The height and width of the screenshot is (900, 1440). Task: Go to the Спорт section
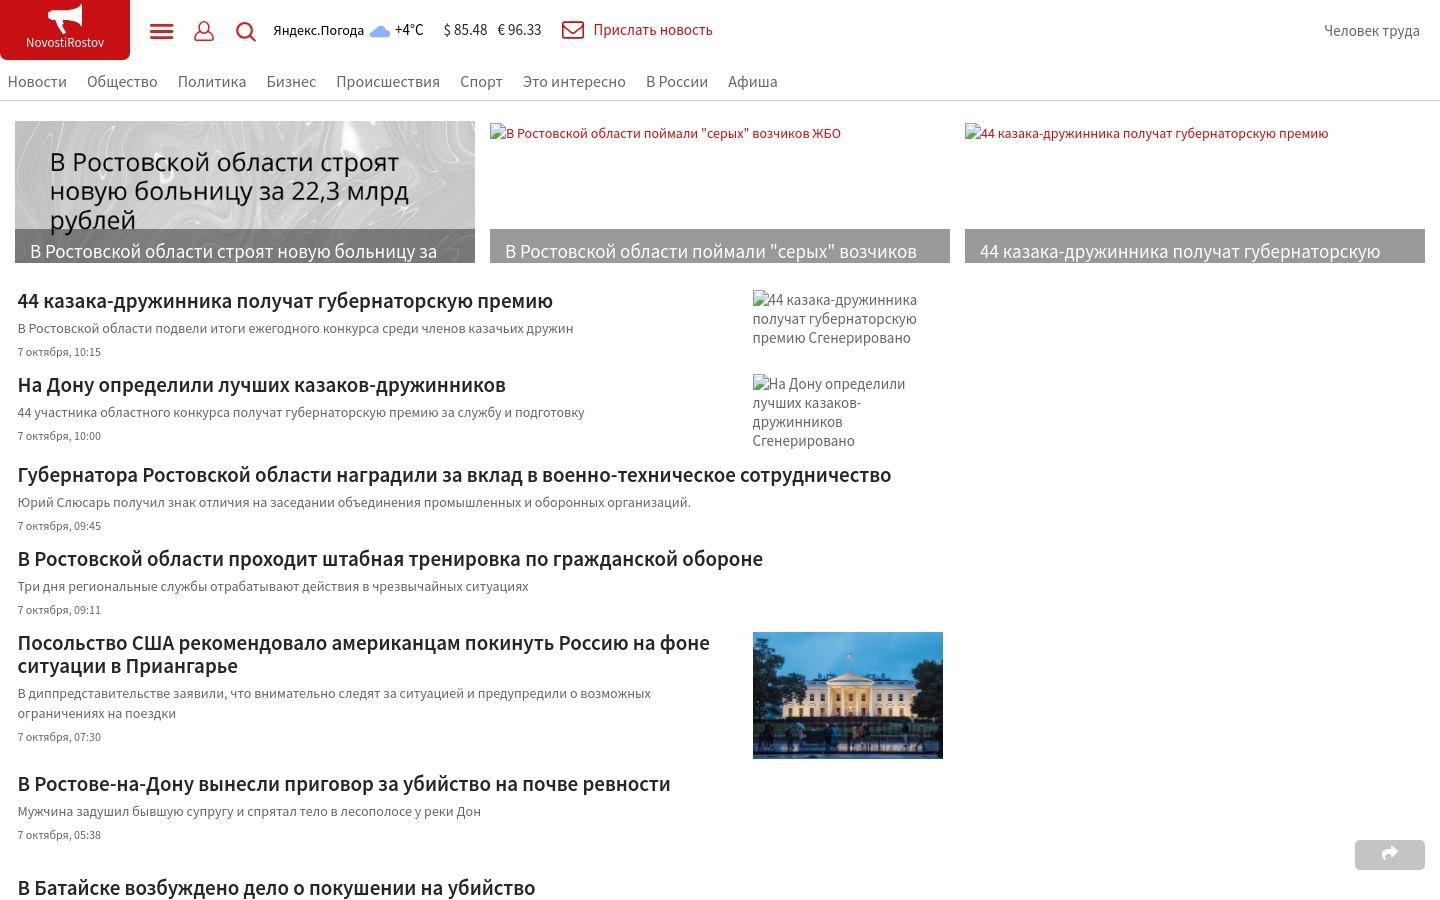(481, 82)
